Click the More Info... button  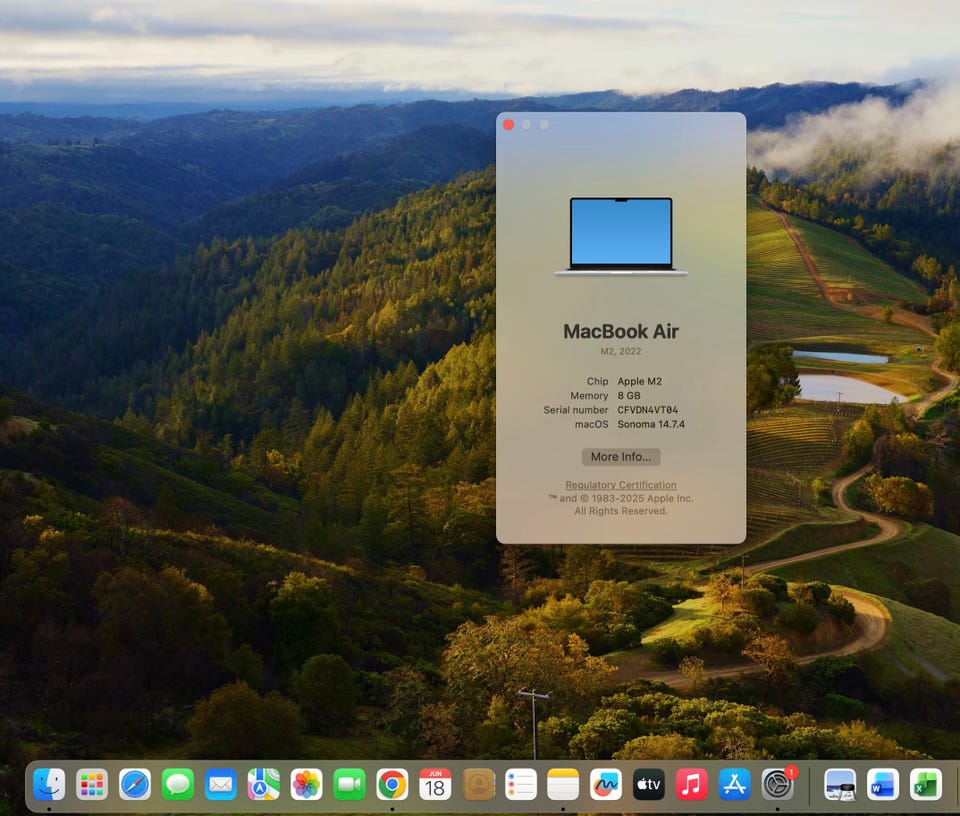coord(621,457)
